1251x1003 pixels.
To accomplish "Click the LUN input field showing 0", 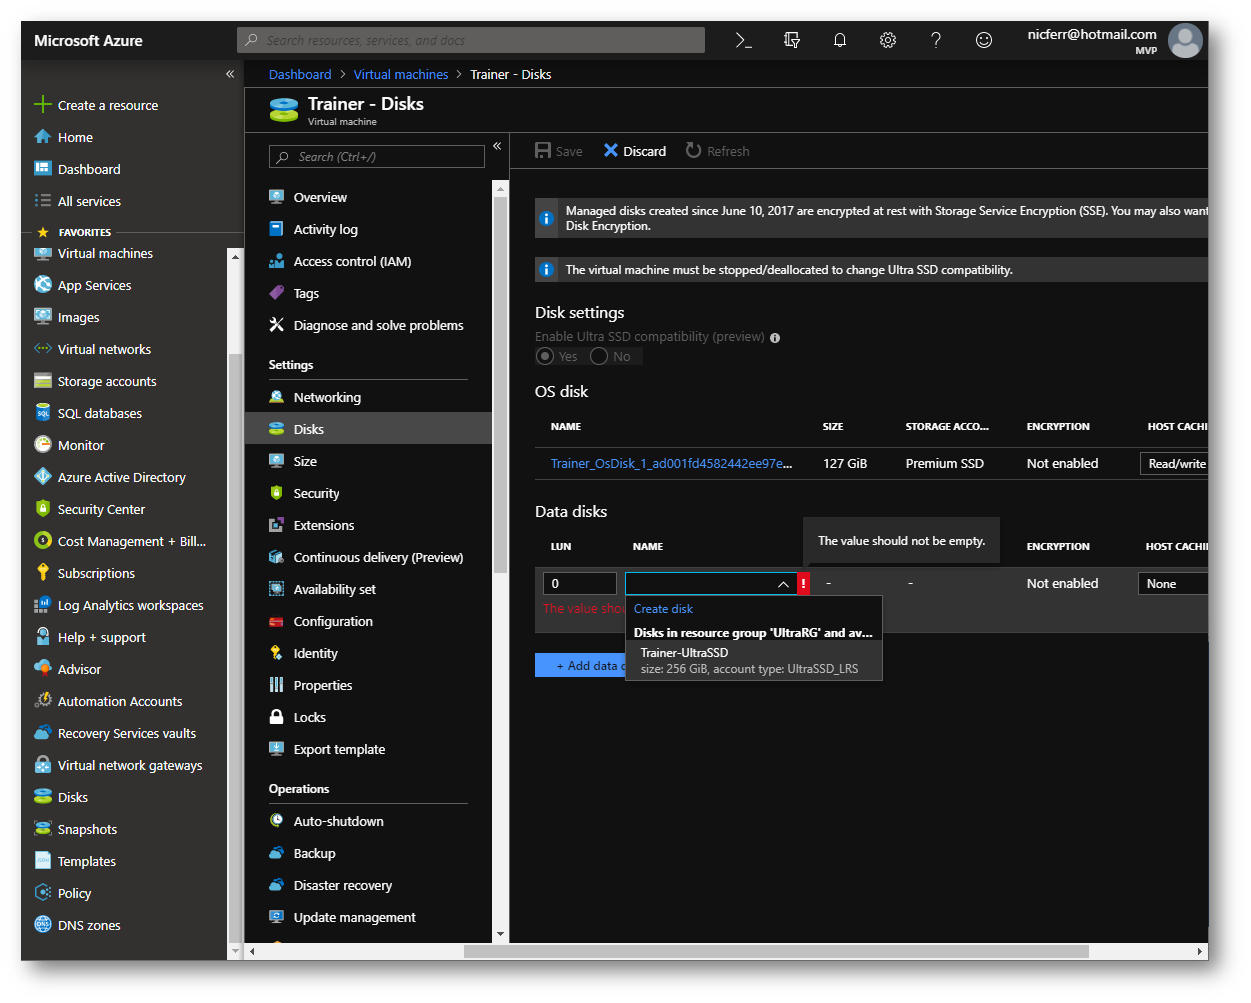I will coord(580,584).
